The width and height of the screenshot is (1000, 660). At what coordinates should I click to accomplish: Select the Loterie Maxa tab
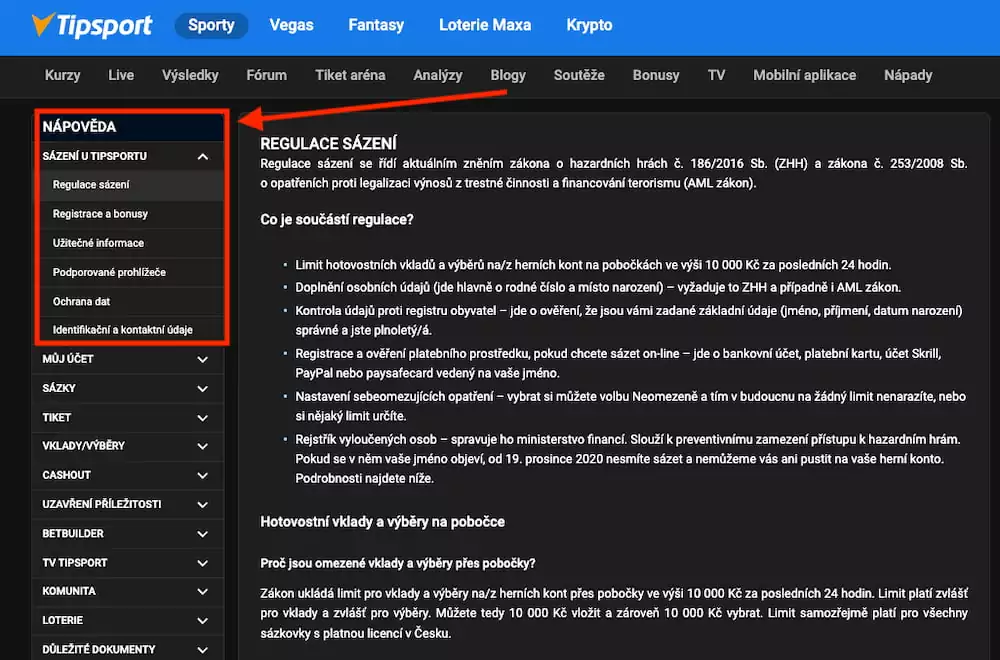485,25
